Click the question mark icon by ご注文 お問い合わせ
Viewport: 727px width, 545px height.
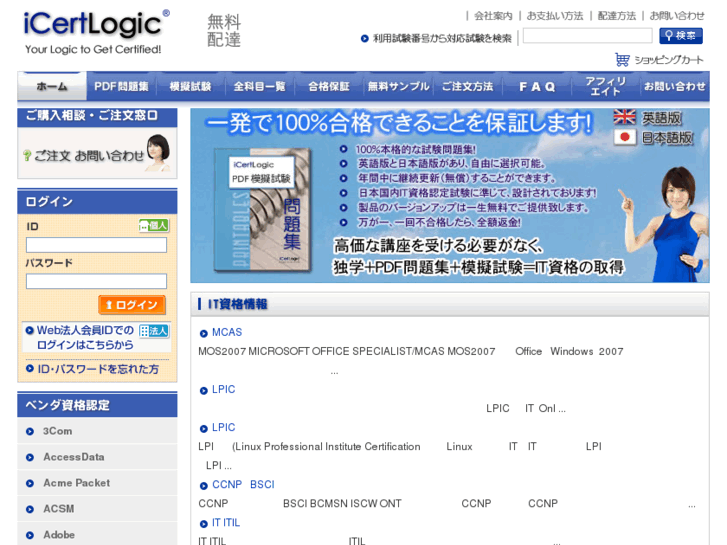(x=27, y=156)
